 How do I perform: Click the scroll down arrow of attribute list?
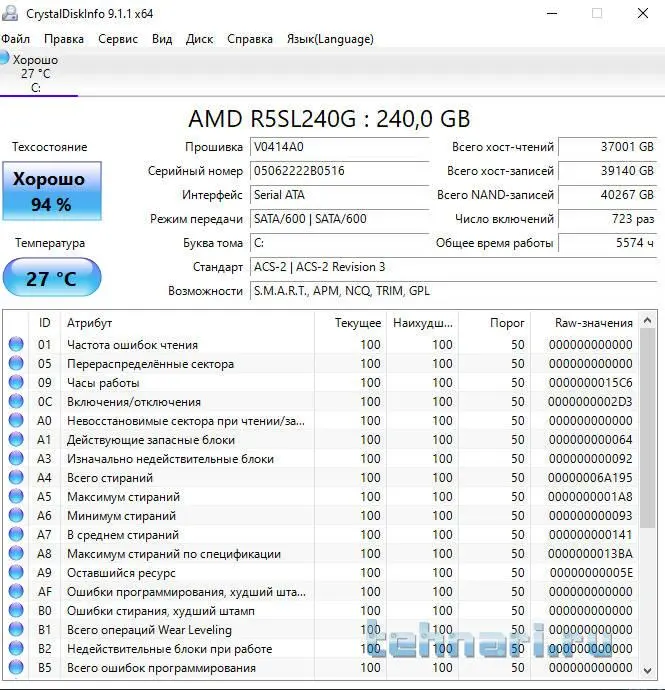647,671
